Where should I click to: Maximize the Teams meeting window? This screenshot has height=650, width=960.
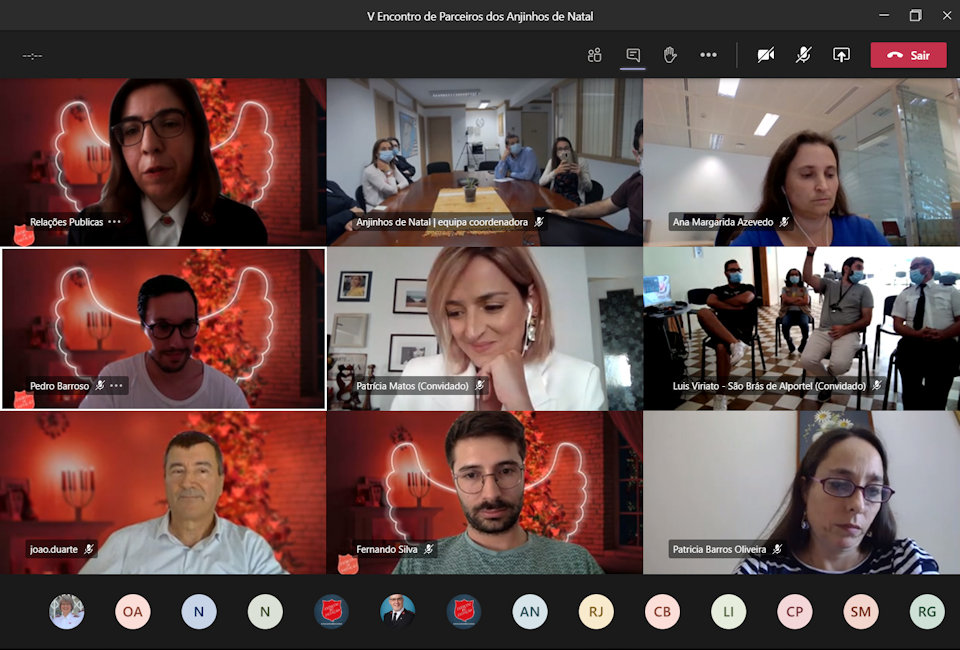[915, 15]
